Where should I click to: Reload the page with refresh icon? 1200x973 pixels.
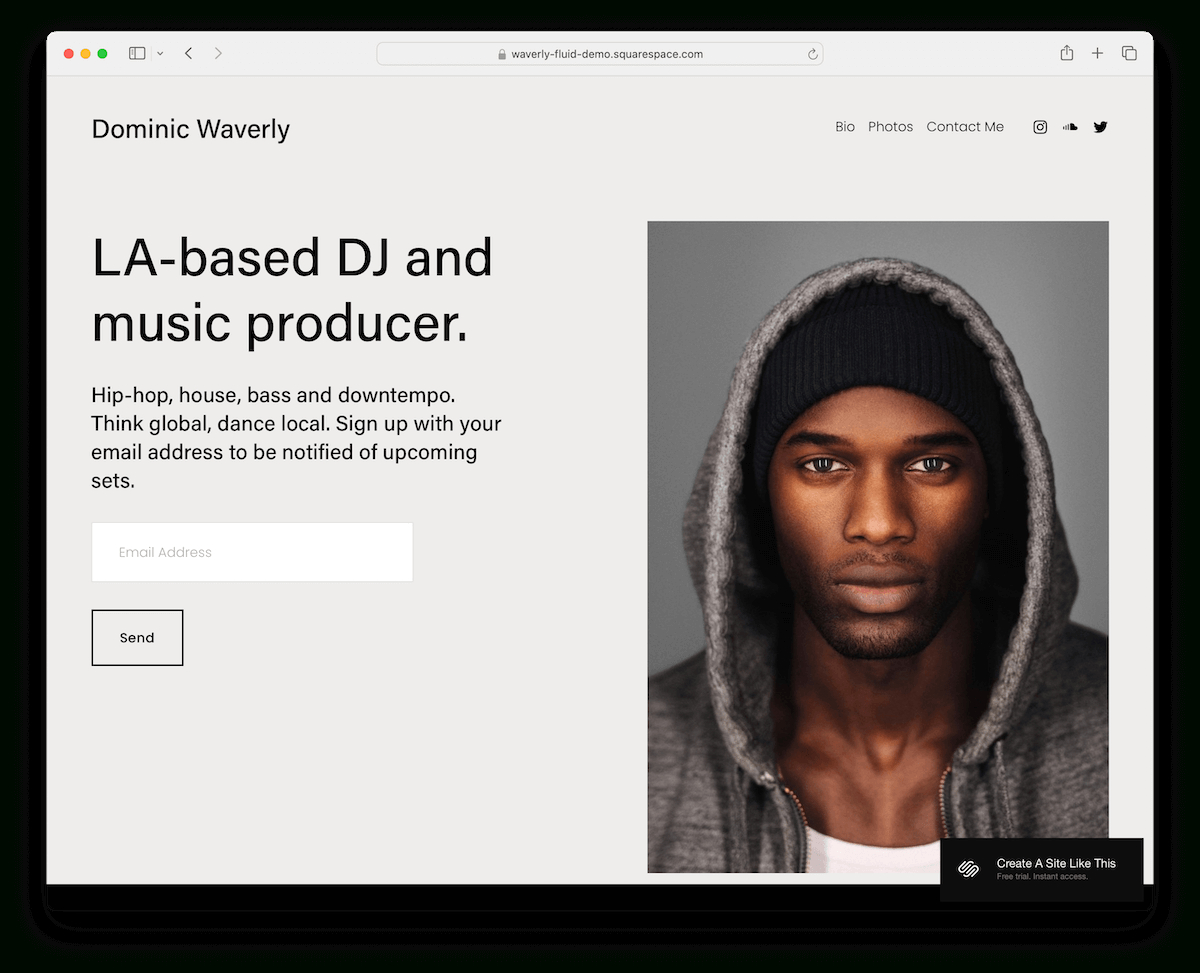coord(812,54)
